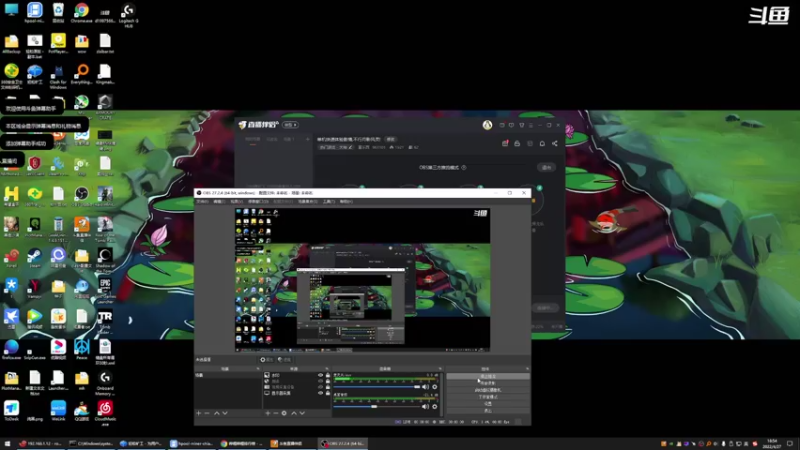800x450 pixels.
Task: Click the user avatar in Douyu streaming app
Action: 487,124
